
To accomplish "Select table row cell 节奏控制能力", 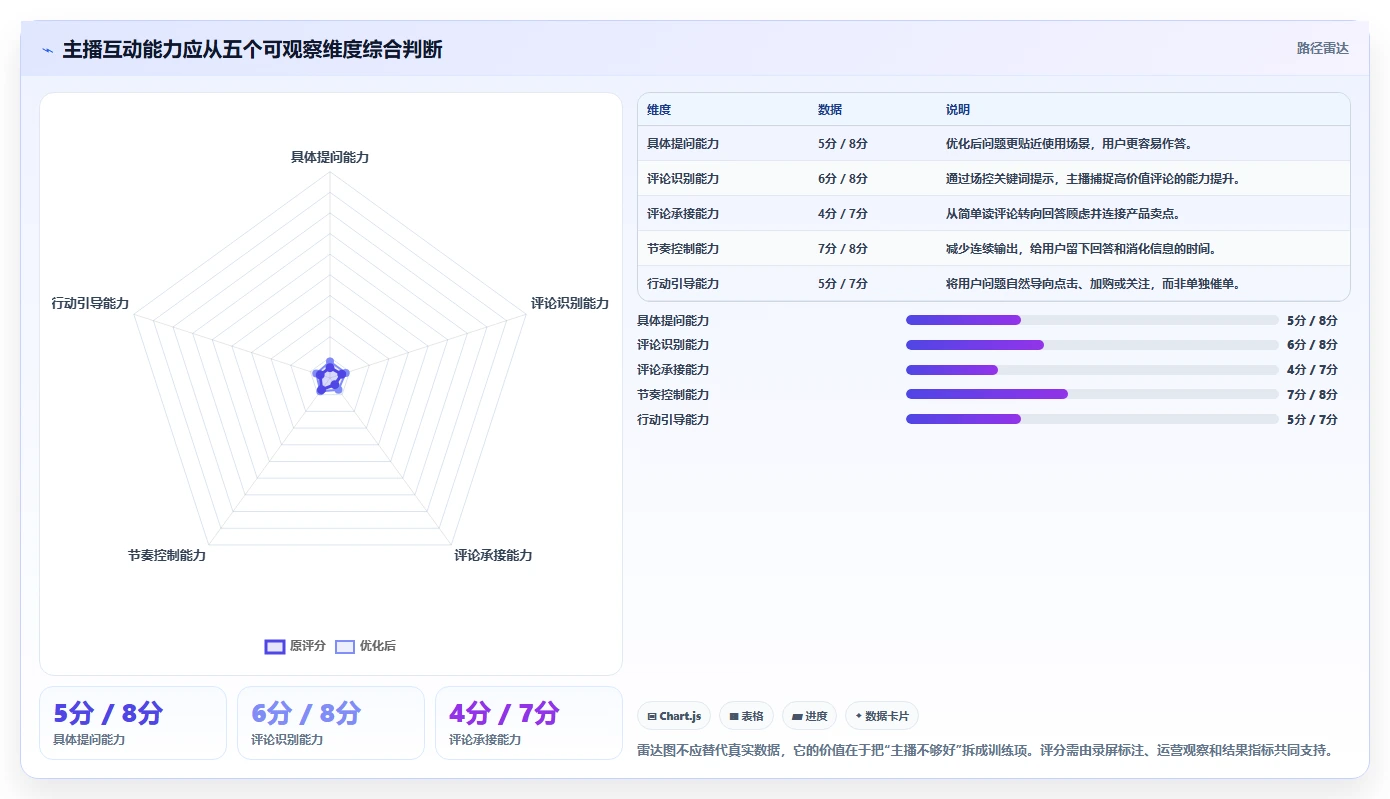I will coord(683,249).
